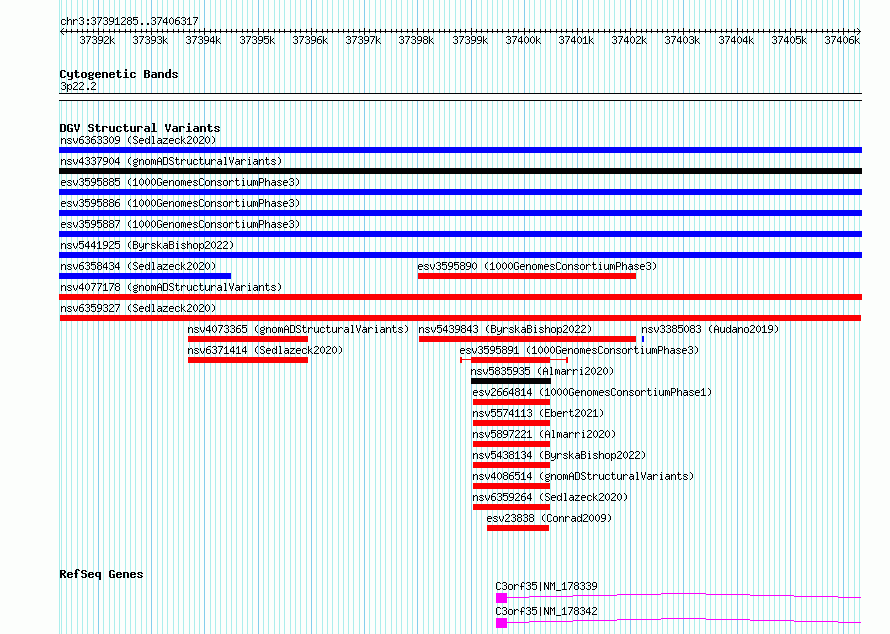The width and height of the screenshot is (890, 634).
Task: Select nsv6359264 (Sedlazeck2020) label
Action: pos(550,497)
